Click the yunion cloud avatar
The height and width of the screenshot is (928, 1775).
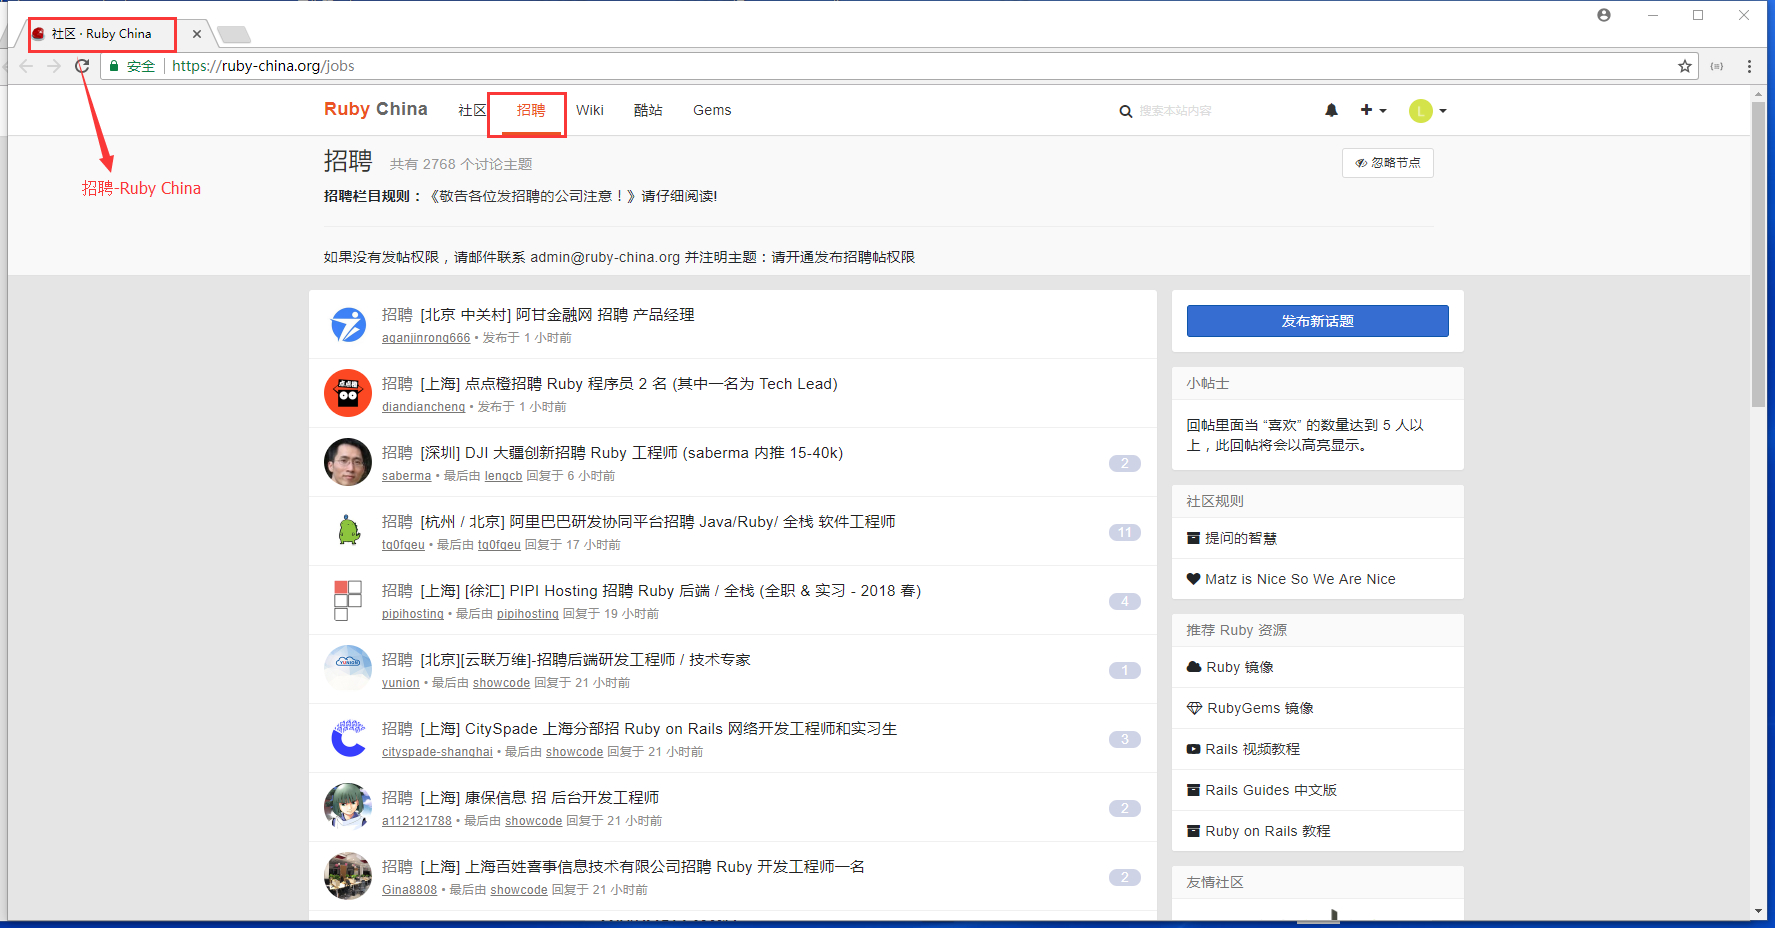348,669
